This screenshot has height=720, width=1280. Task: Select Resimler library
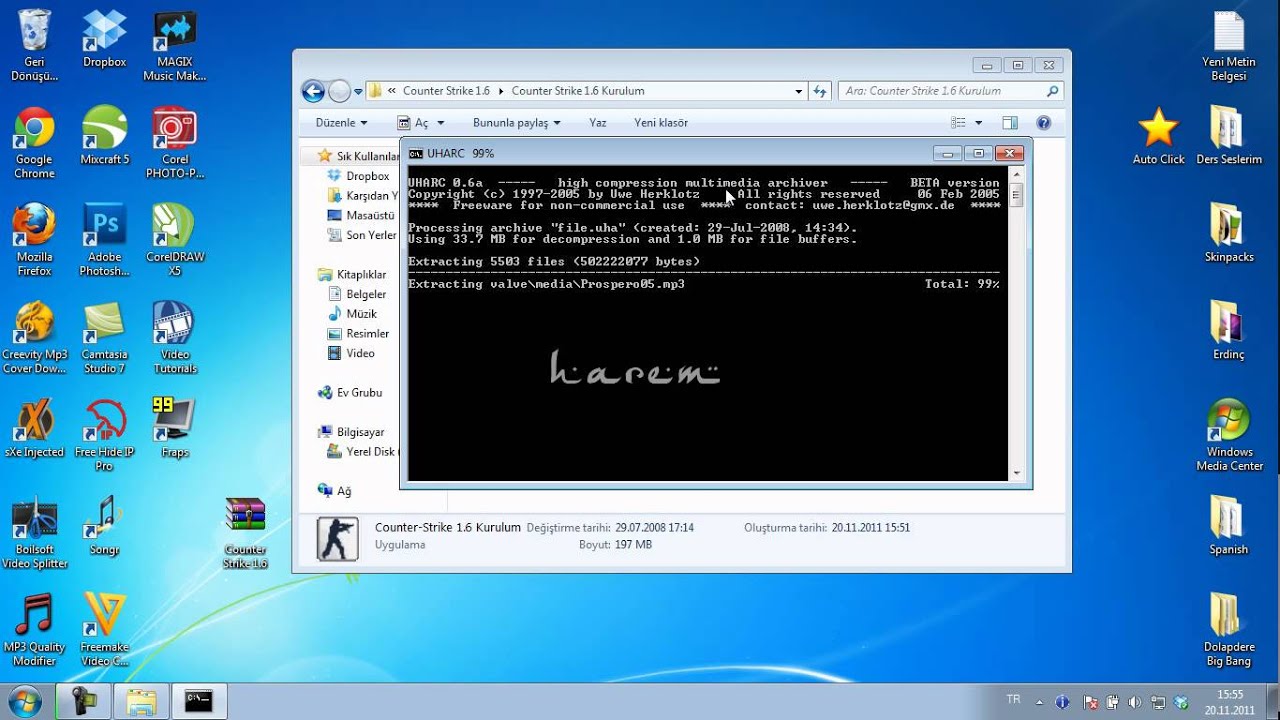click(x=358, y=333)
